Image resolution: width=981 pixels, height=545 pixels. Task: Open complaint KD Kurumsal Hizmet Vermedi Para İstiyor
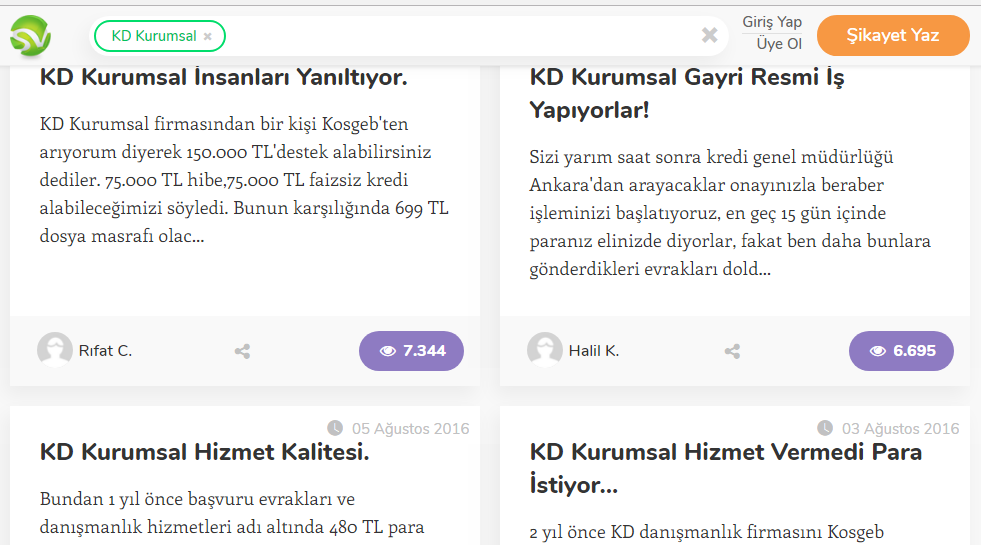pyautogui.click(x=726, y=468)
